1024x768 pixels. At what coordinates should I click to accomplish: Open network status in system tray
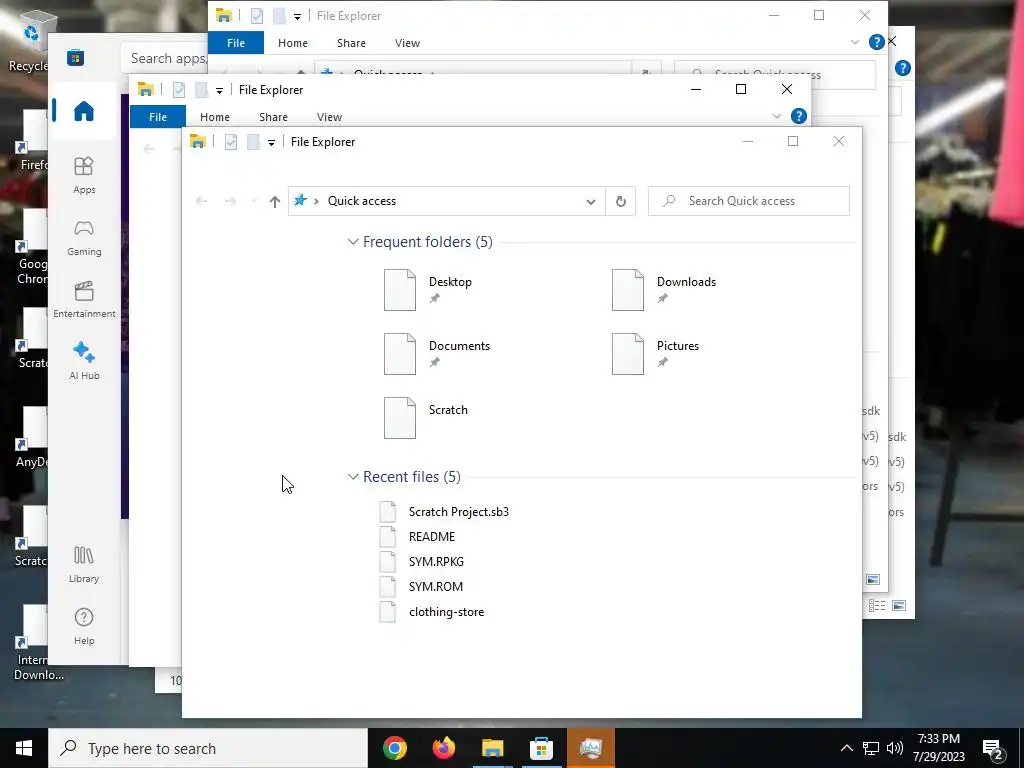(x=871, y=748)
